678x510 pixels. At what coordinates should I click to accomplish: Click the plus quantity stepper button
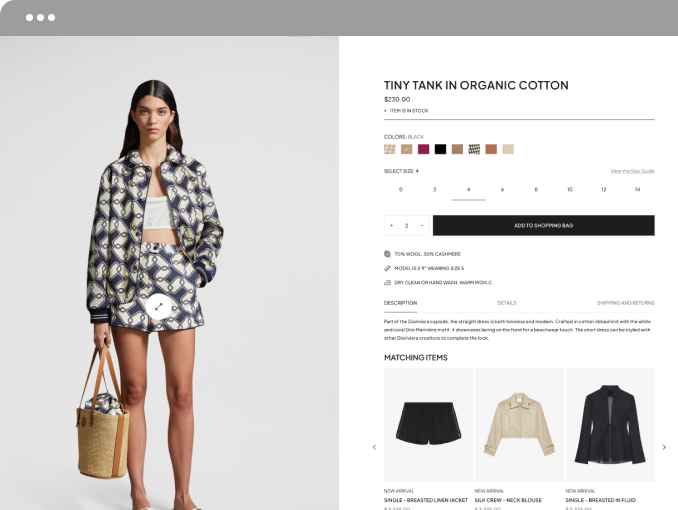point(392,225)
